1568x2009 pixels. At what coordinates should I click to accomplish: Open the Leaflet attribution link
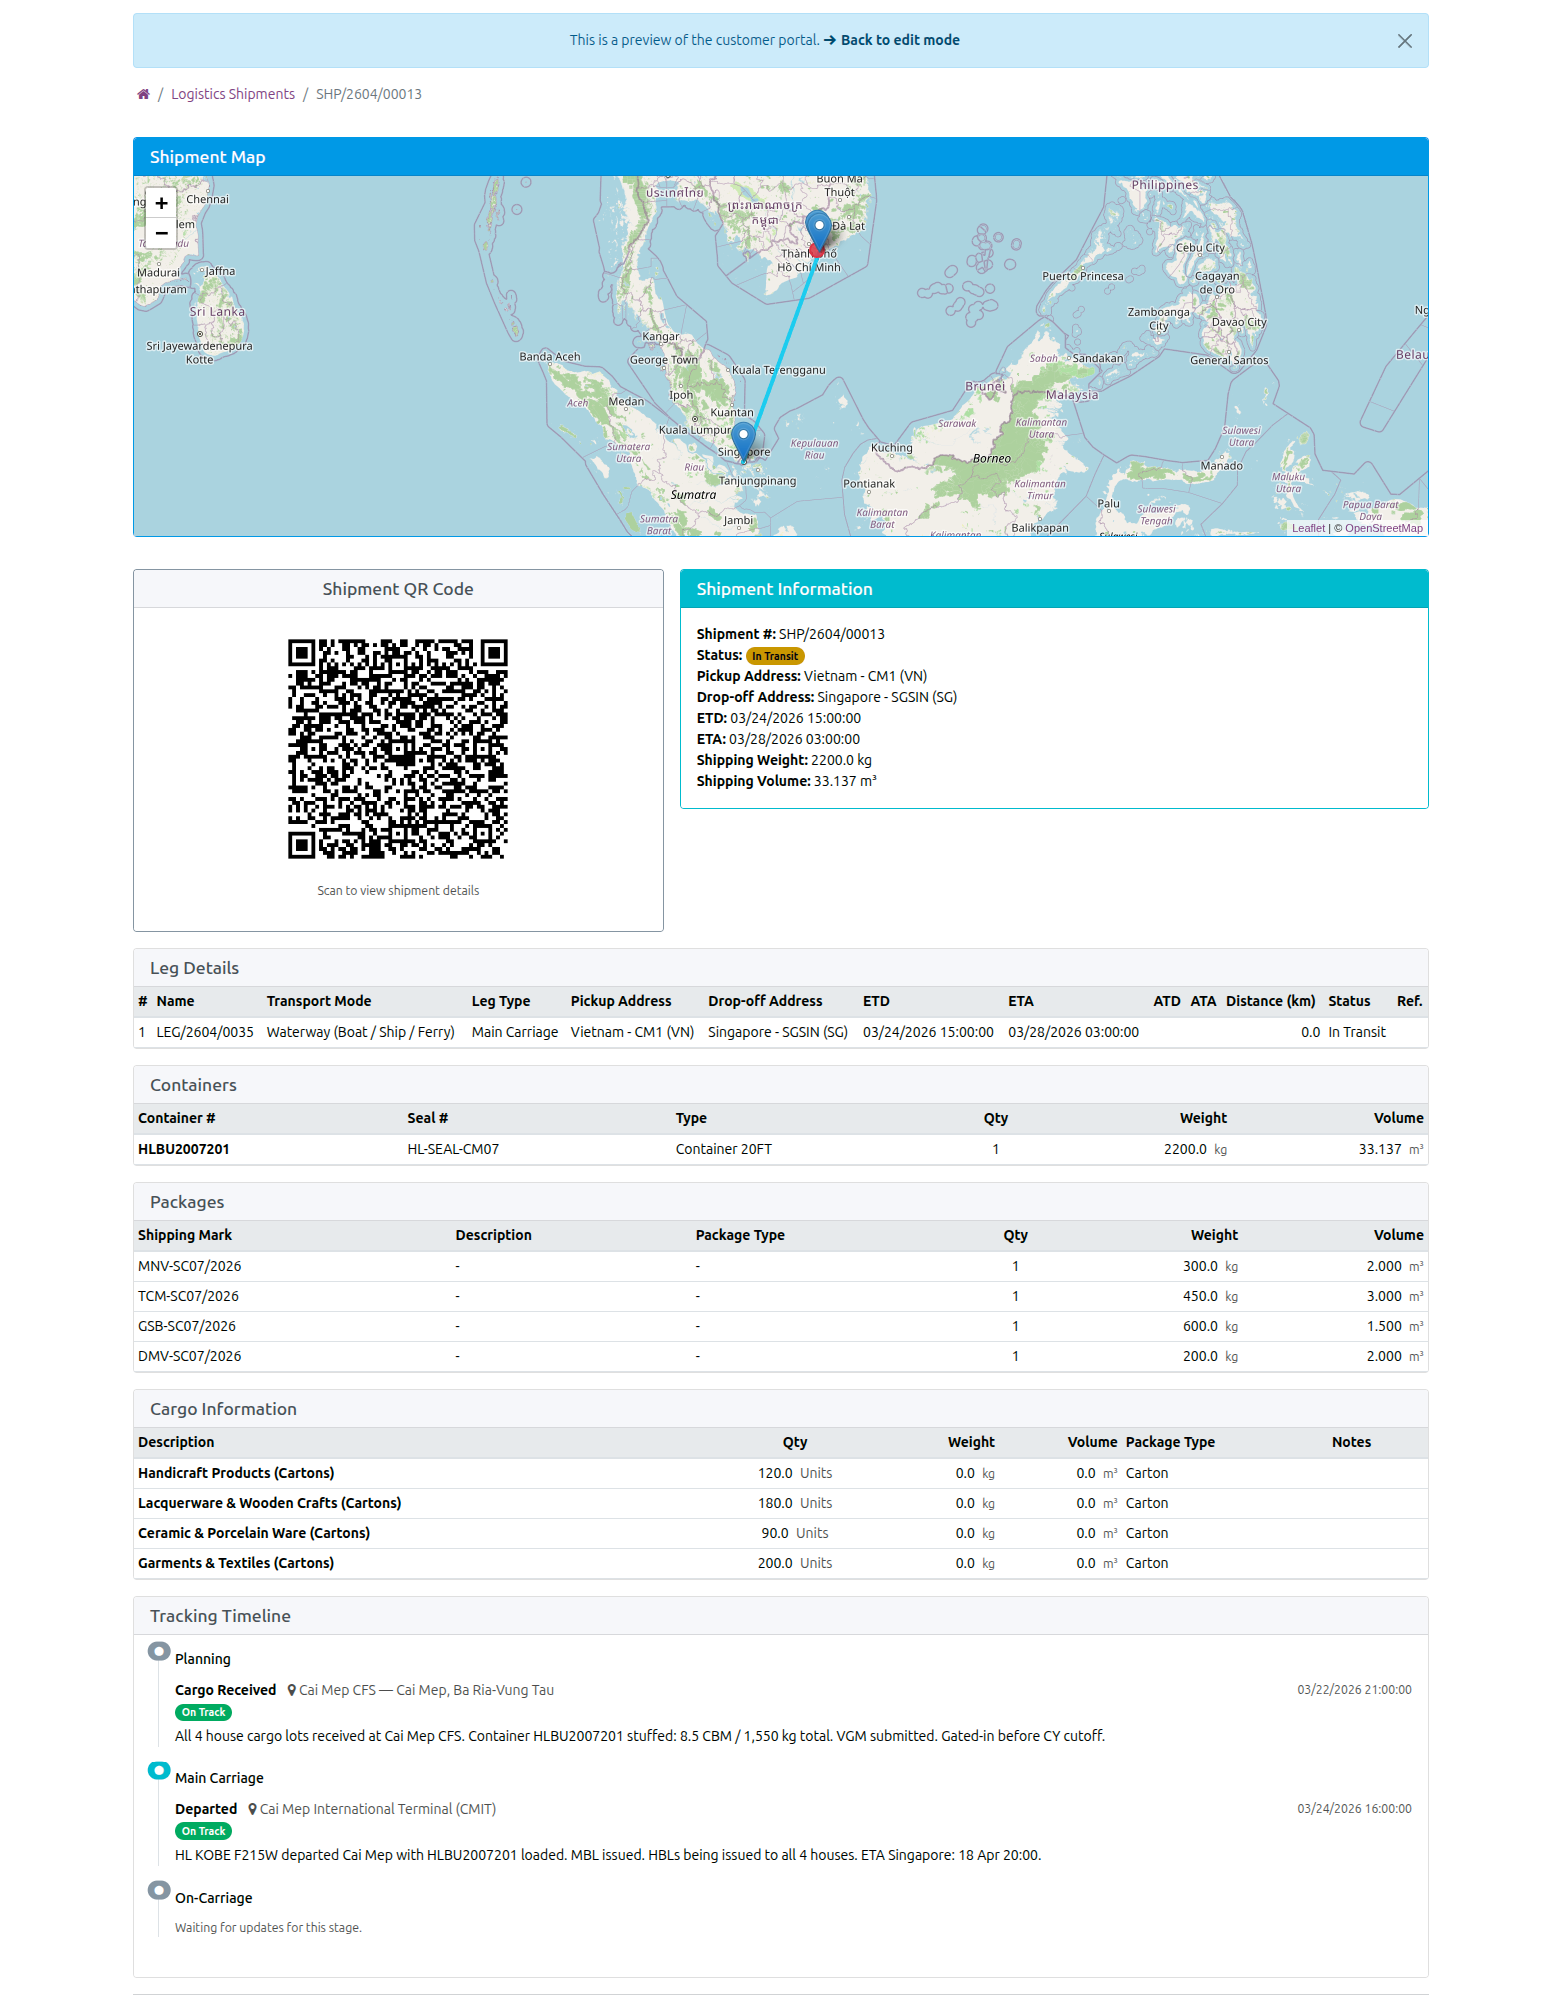click(1307, 528)
